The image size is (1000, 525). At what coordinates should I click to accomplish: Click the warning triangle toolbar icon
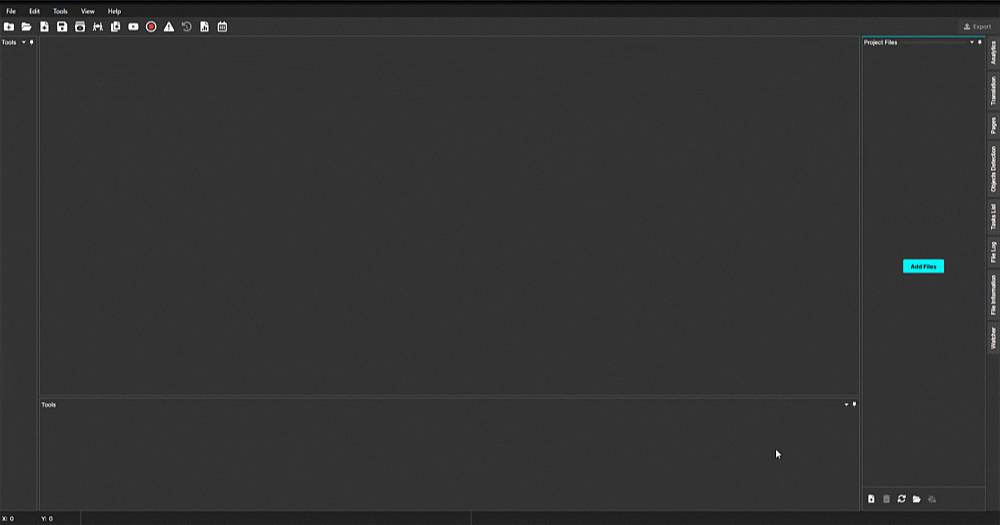(169, 27)
